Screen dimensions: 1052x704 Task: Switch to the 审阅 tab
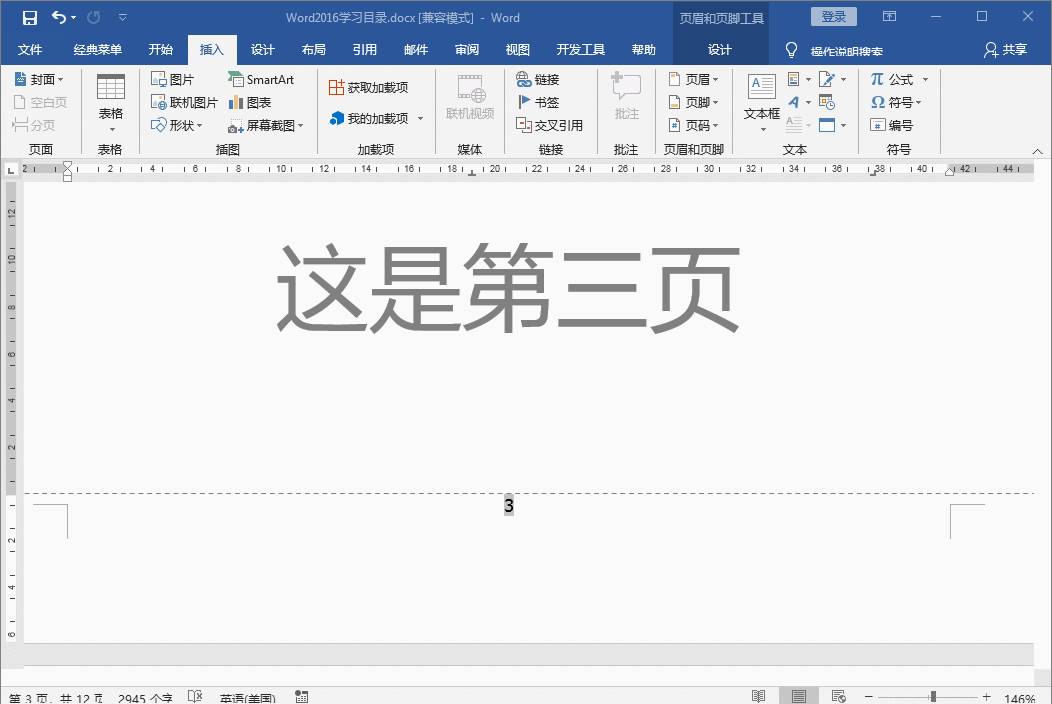(466, 50)
